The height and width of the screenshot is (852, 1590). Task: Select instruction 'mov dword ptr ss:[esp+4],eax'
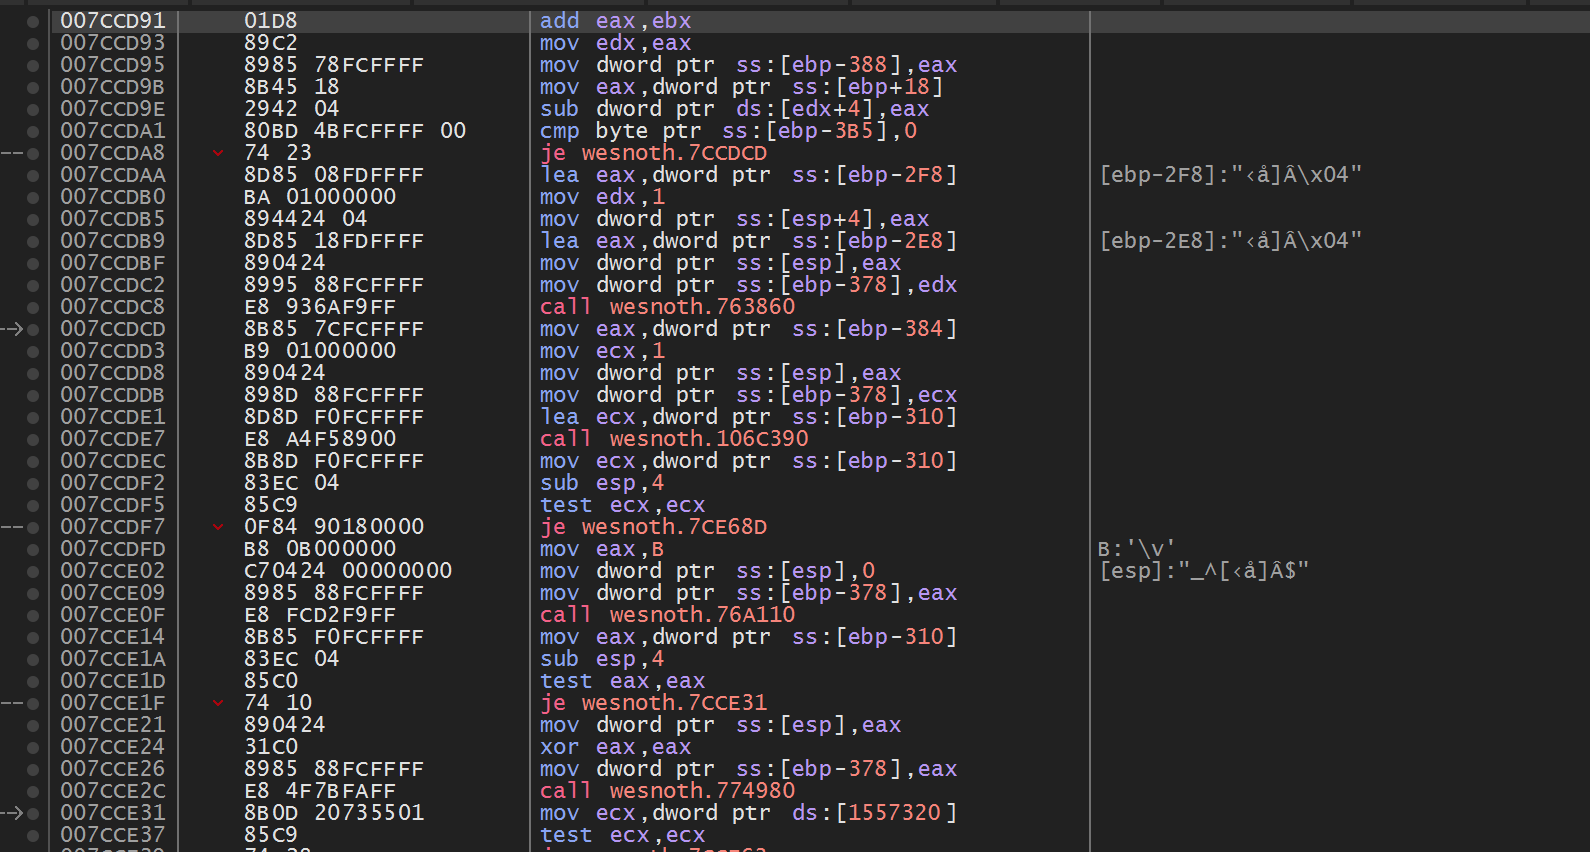coord(735,219)
